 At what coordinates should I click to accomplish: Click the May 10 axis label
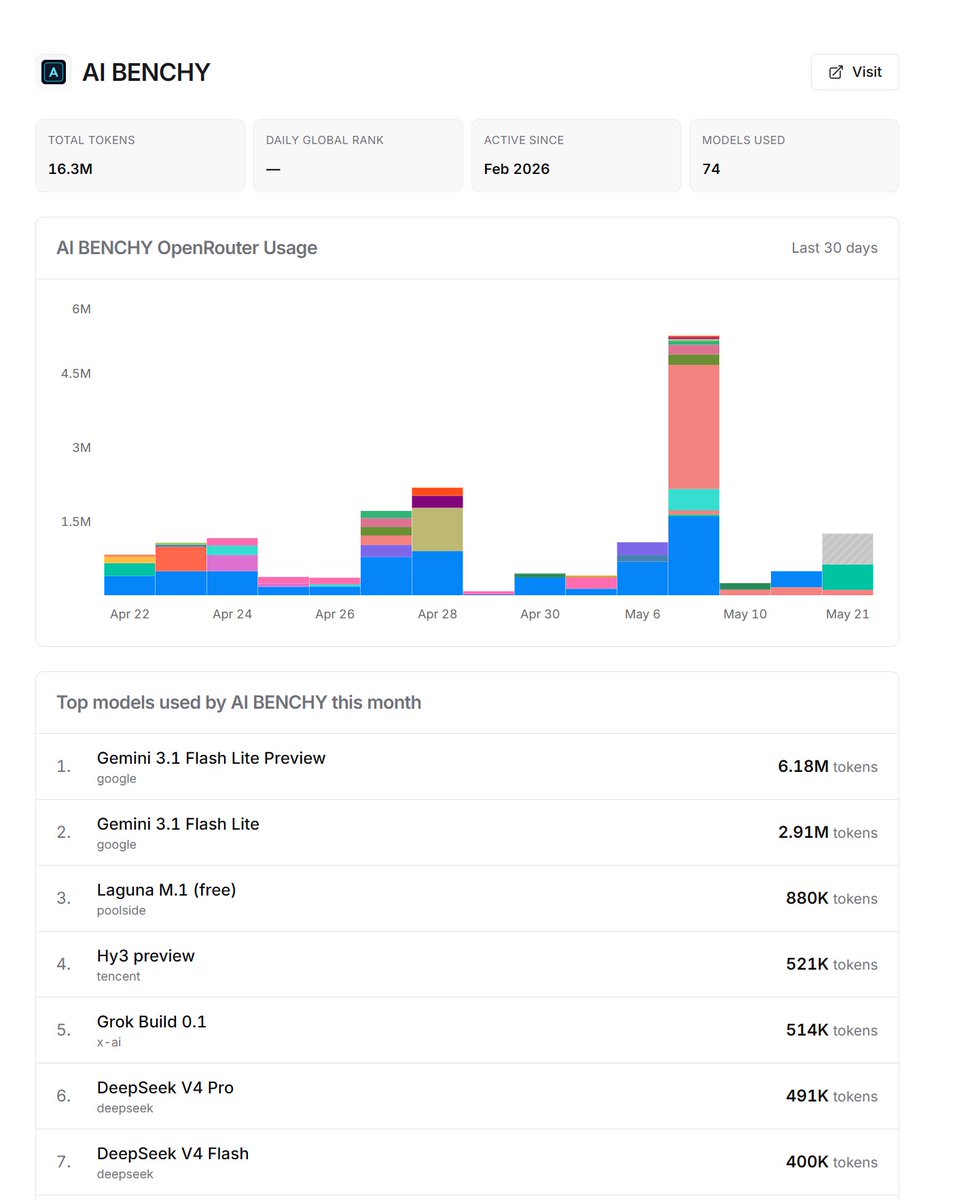tap(745, 614)
